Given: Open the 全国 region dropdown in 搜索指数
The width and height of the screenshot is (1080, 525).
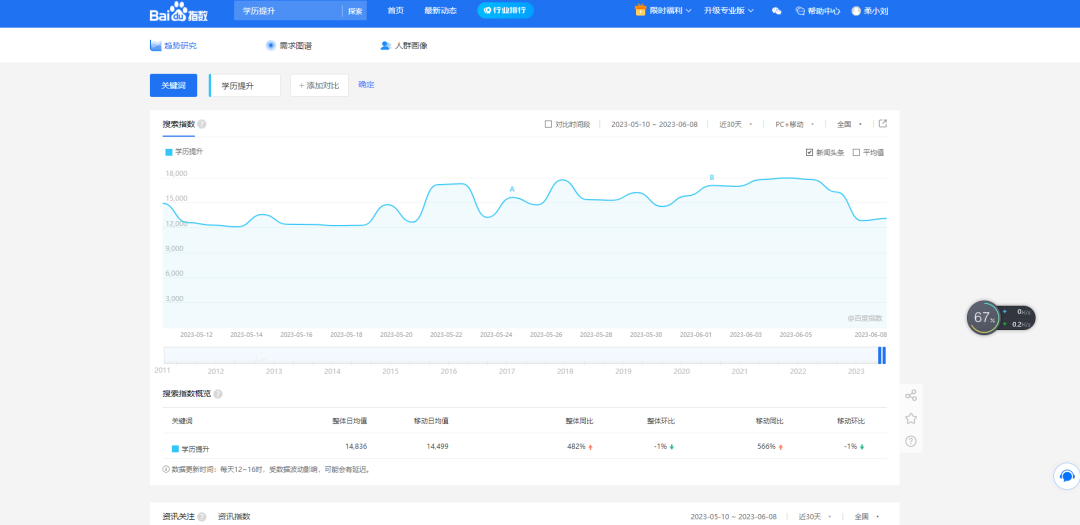Looking at the screenshot, I should (x=849, y=125).
